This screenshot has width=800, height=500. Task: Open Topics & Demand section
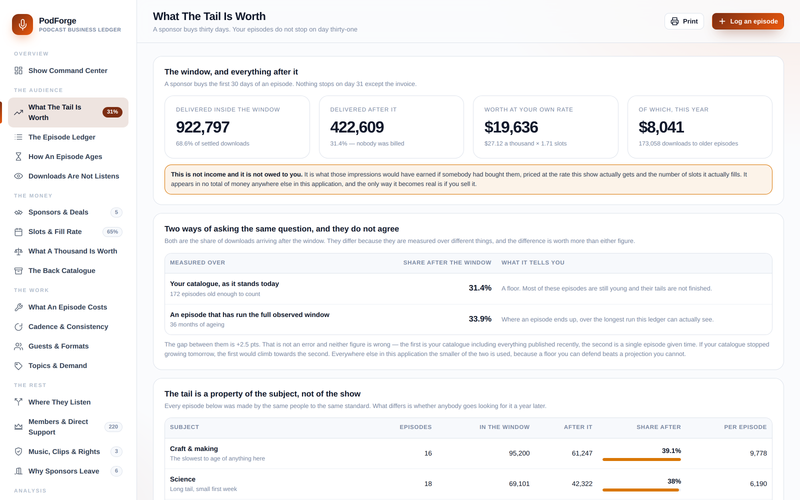click(68, 366)
